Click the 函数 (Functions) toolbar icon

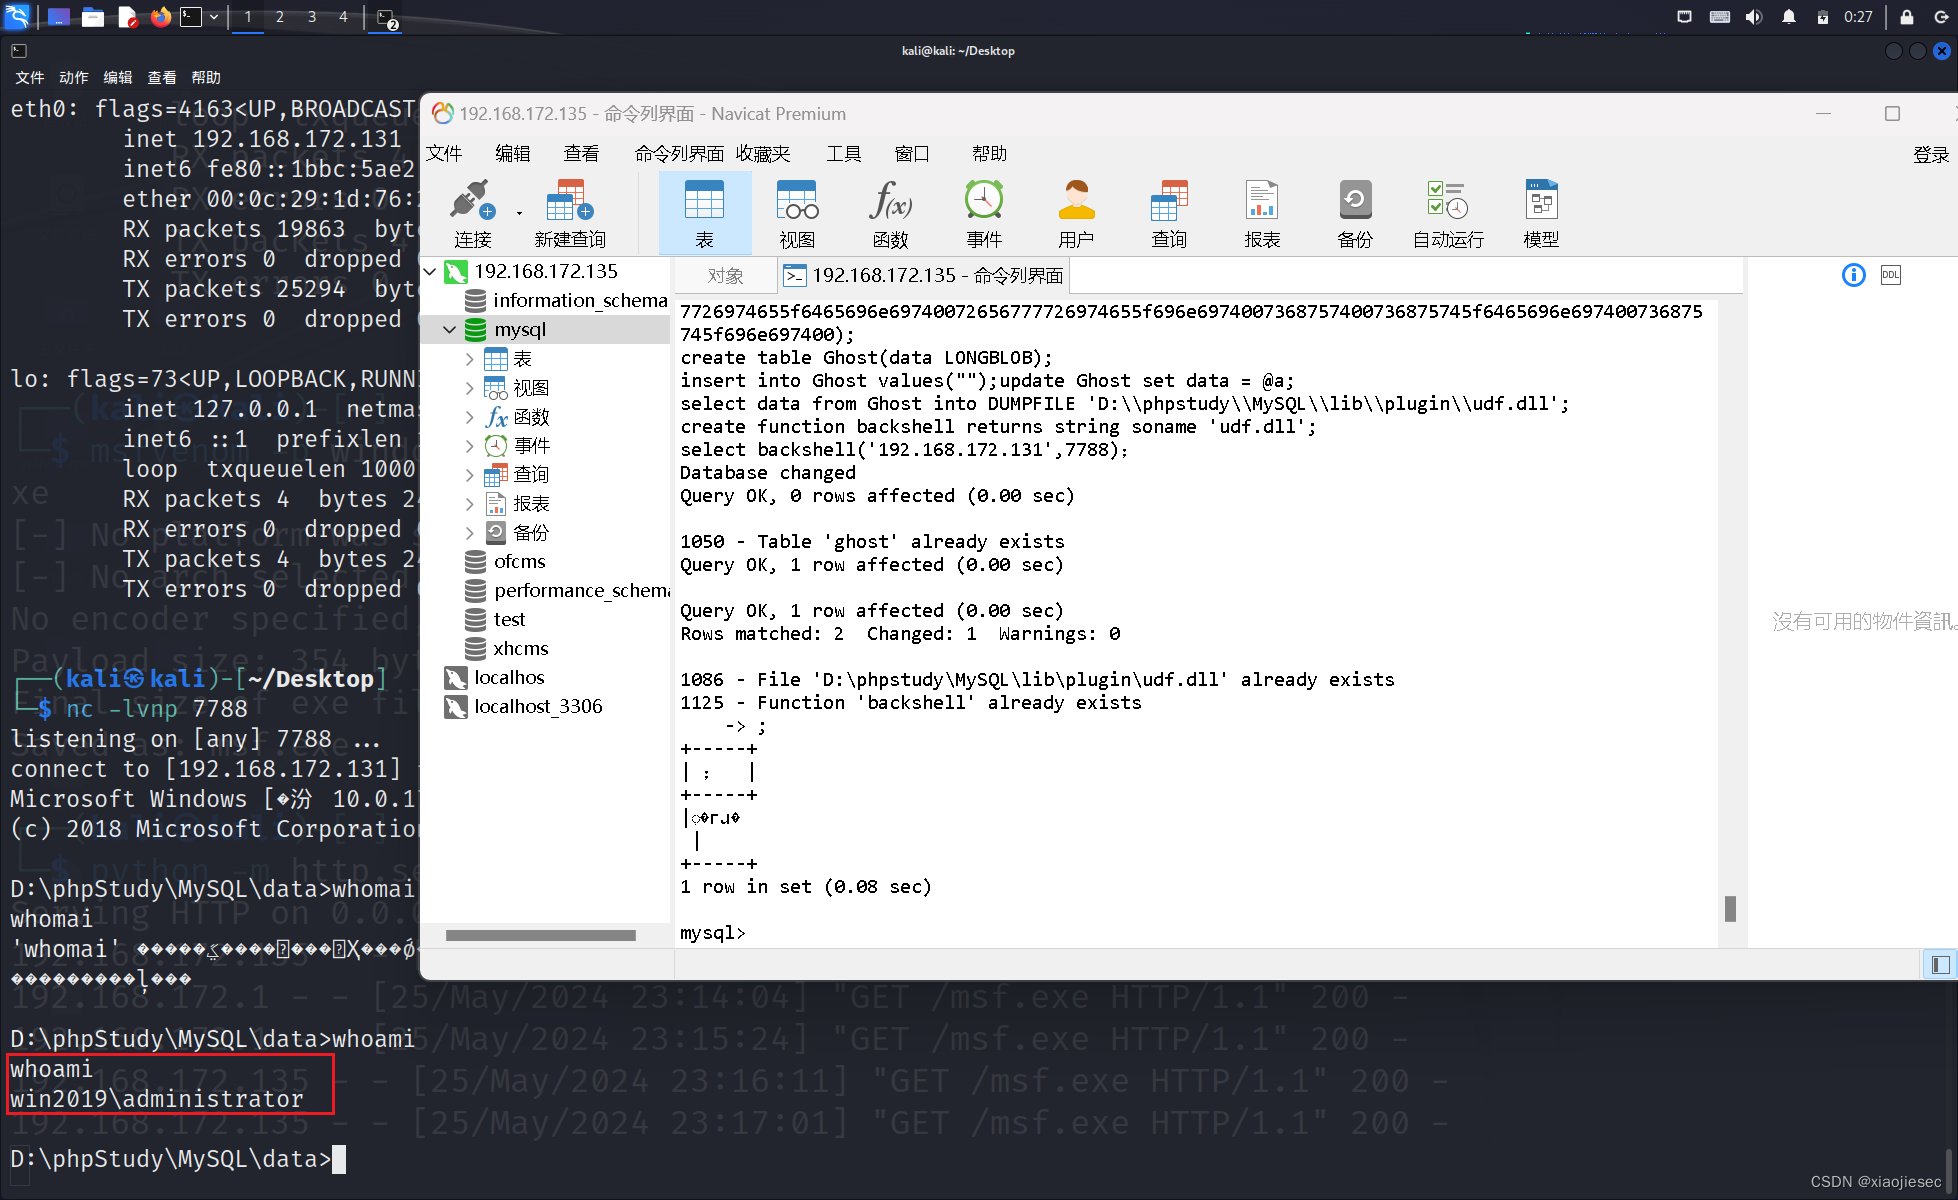pos(889,210)
